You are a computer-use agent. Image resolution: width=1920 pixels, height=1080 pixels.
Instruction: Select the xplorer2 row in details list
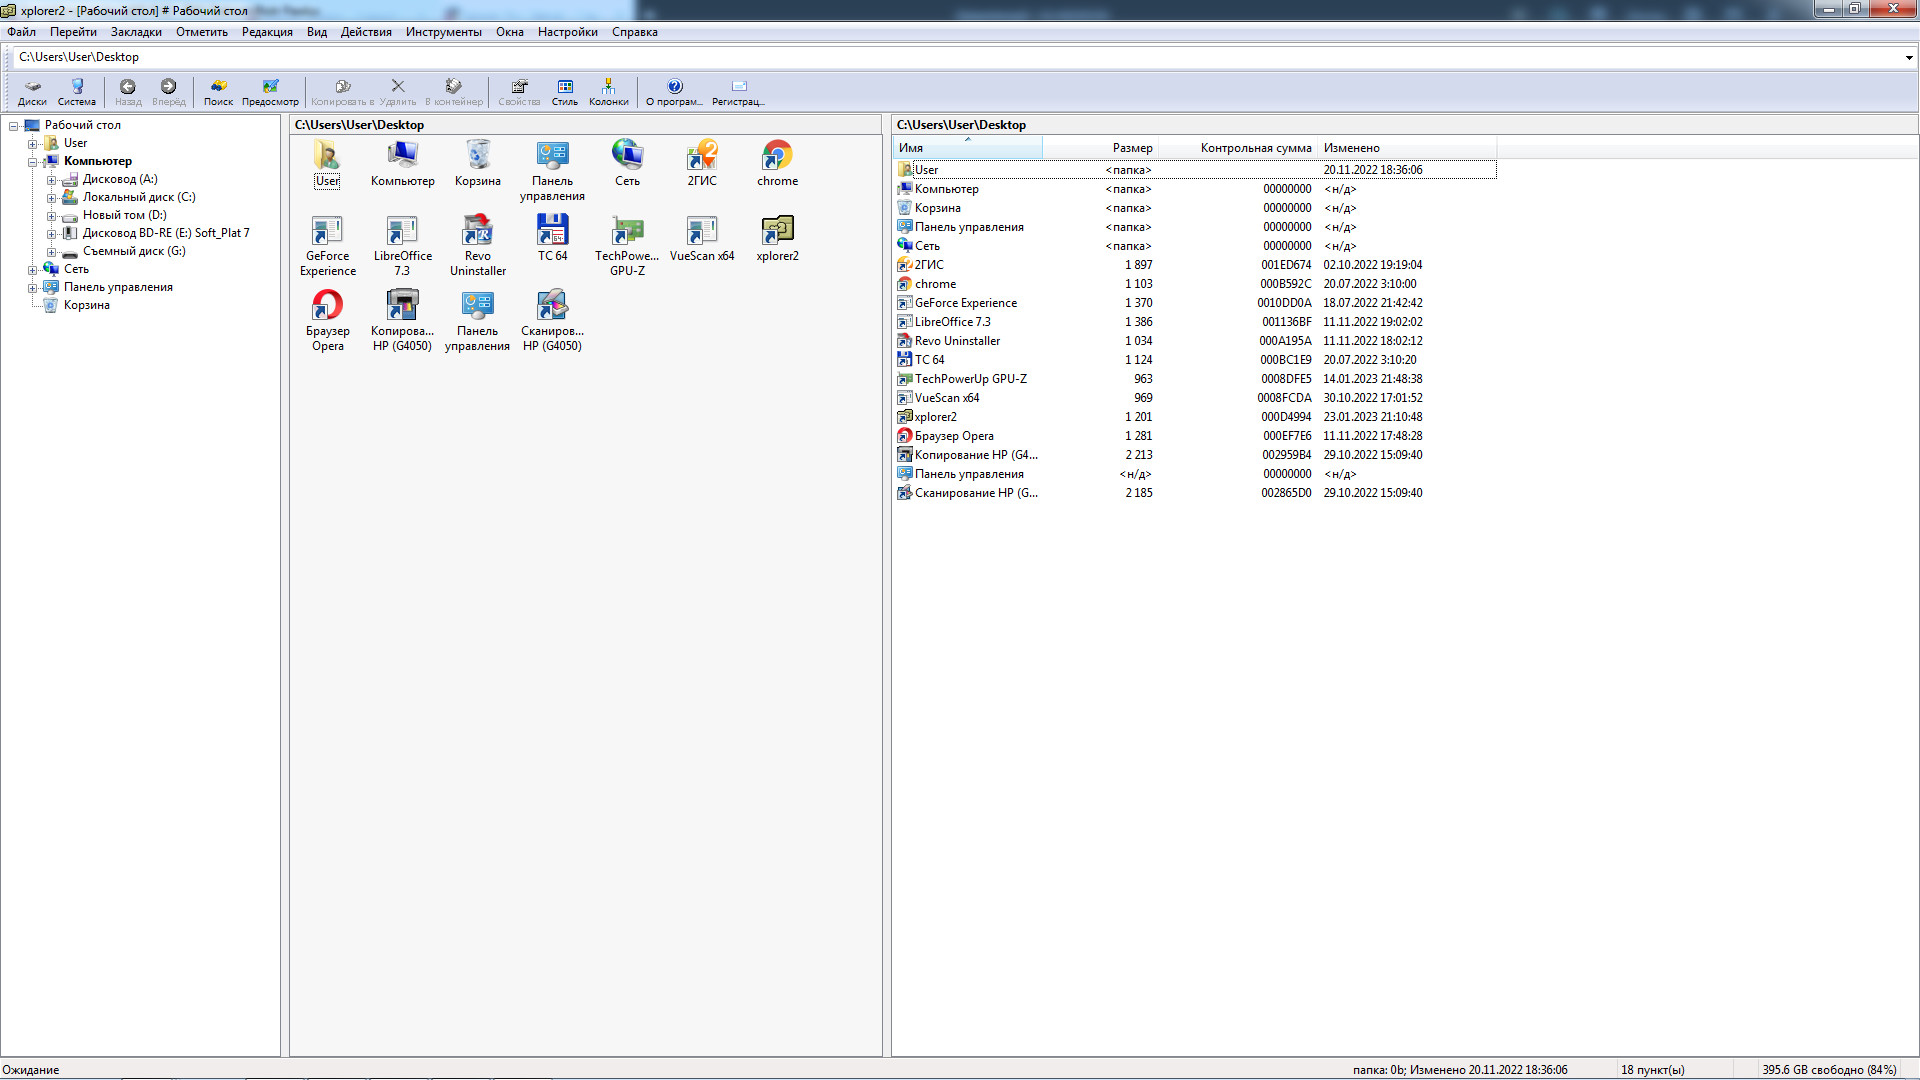[935, 417]
